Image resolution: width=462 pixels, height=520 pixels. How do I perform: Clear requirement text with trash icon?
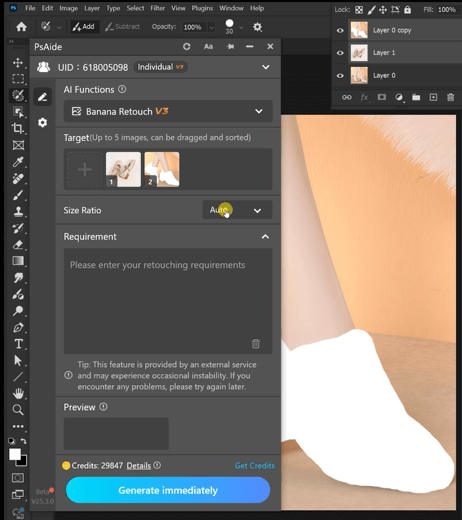(256, 344)
